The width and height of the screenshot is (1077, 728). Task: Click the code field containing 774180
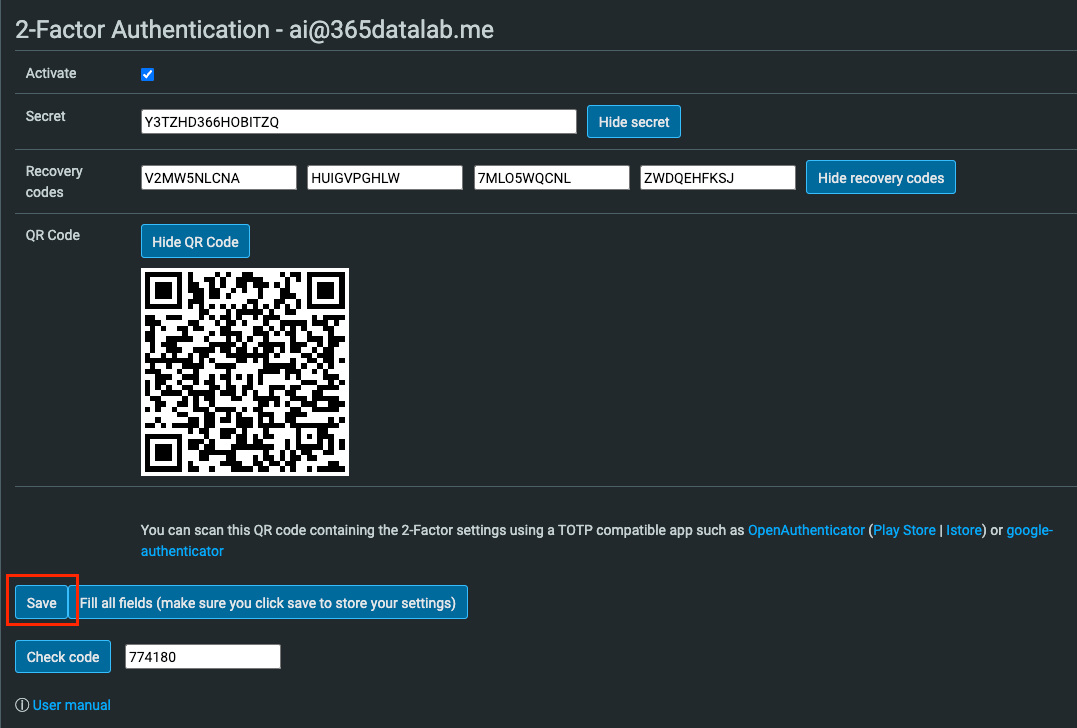pyautogui.click(x=203, y=657)
